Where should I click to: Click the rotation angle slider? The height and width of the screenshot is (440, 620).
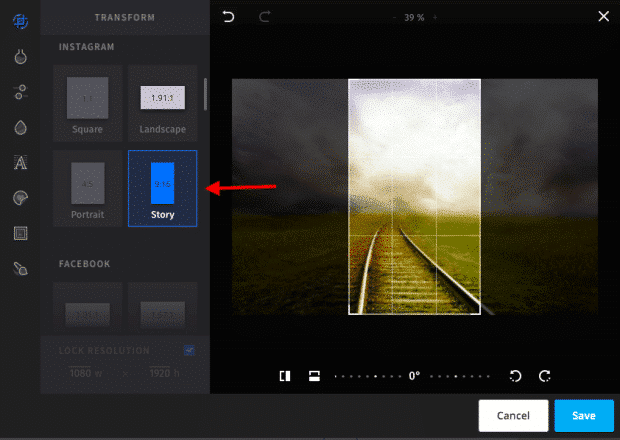click(412, 376)
